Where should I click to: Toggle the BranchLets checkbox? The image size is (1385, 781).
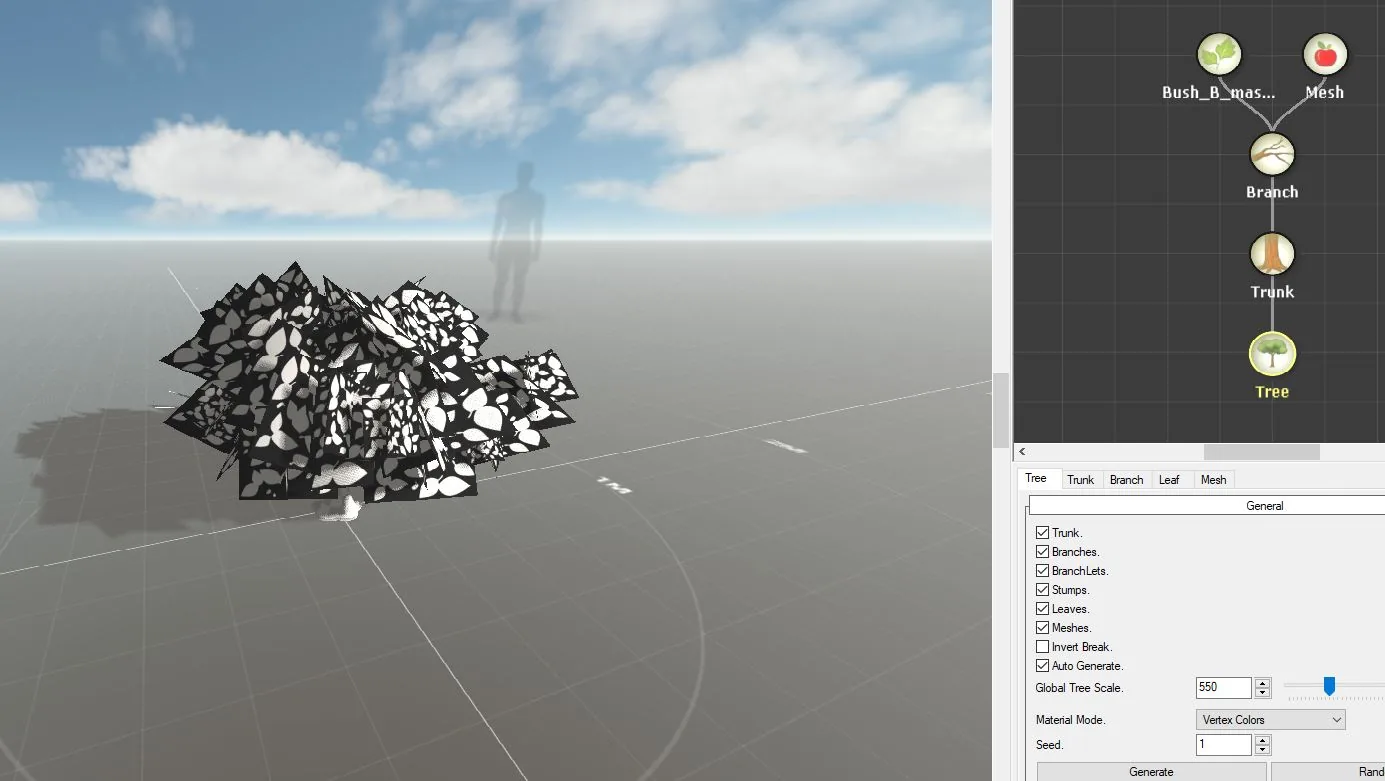tap(1043, 571)
